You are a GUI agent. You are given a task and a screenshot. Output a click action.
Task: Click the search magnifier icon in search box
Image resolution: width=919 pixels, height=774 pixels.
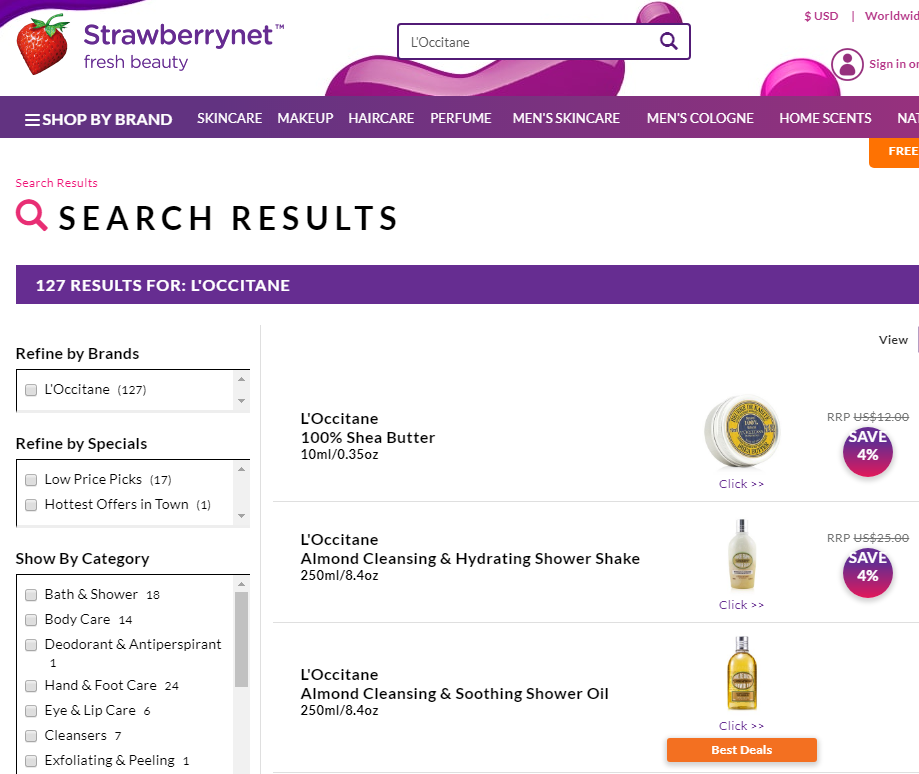pos(668,42)
